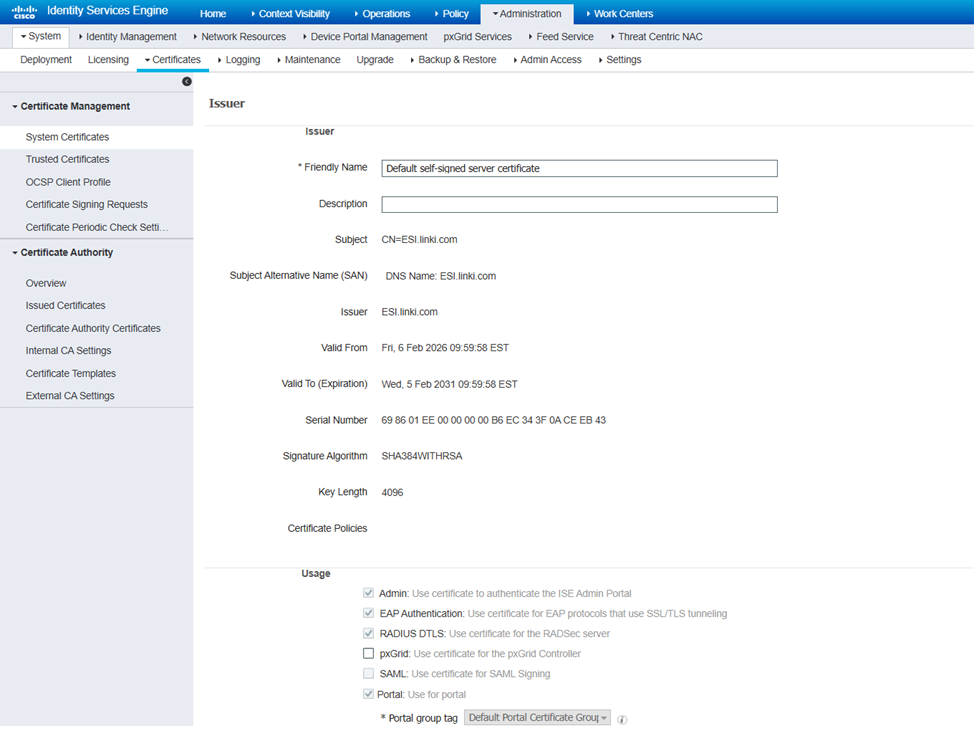974x736 pixels.
Task: Open the Certificates tab menu
Action: [173, 60]
